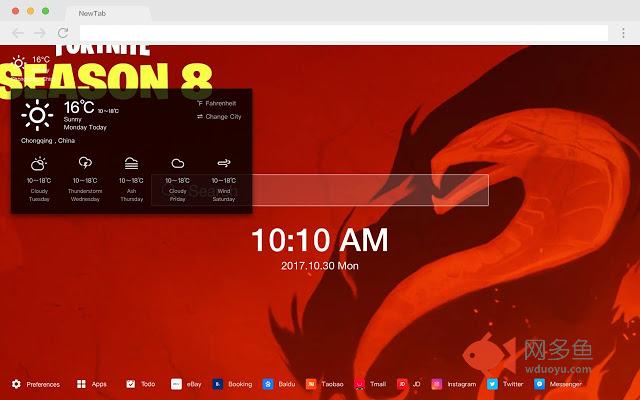The height and width of the screenshot is (400, 640).
Task: Click the 2017.10.30 Mon date
Action: click(320, 266)
